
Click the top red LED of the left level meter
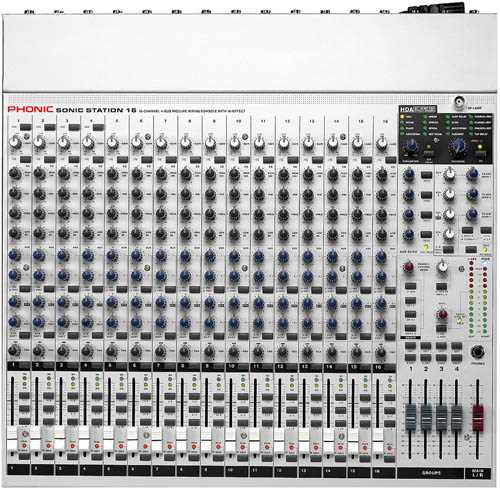pyautogui.click(x=472, y=263)
